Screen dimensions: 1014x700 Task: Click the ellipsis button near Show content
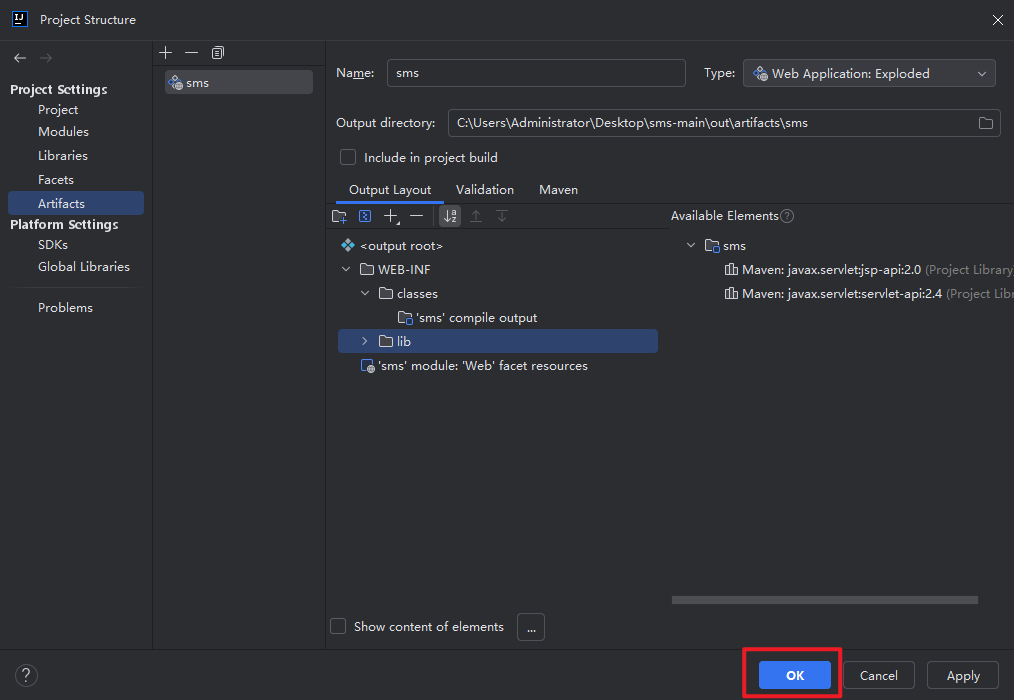[531, 627]
